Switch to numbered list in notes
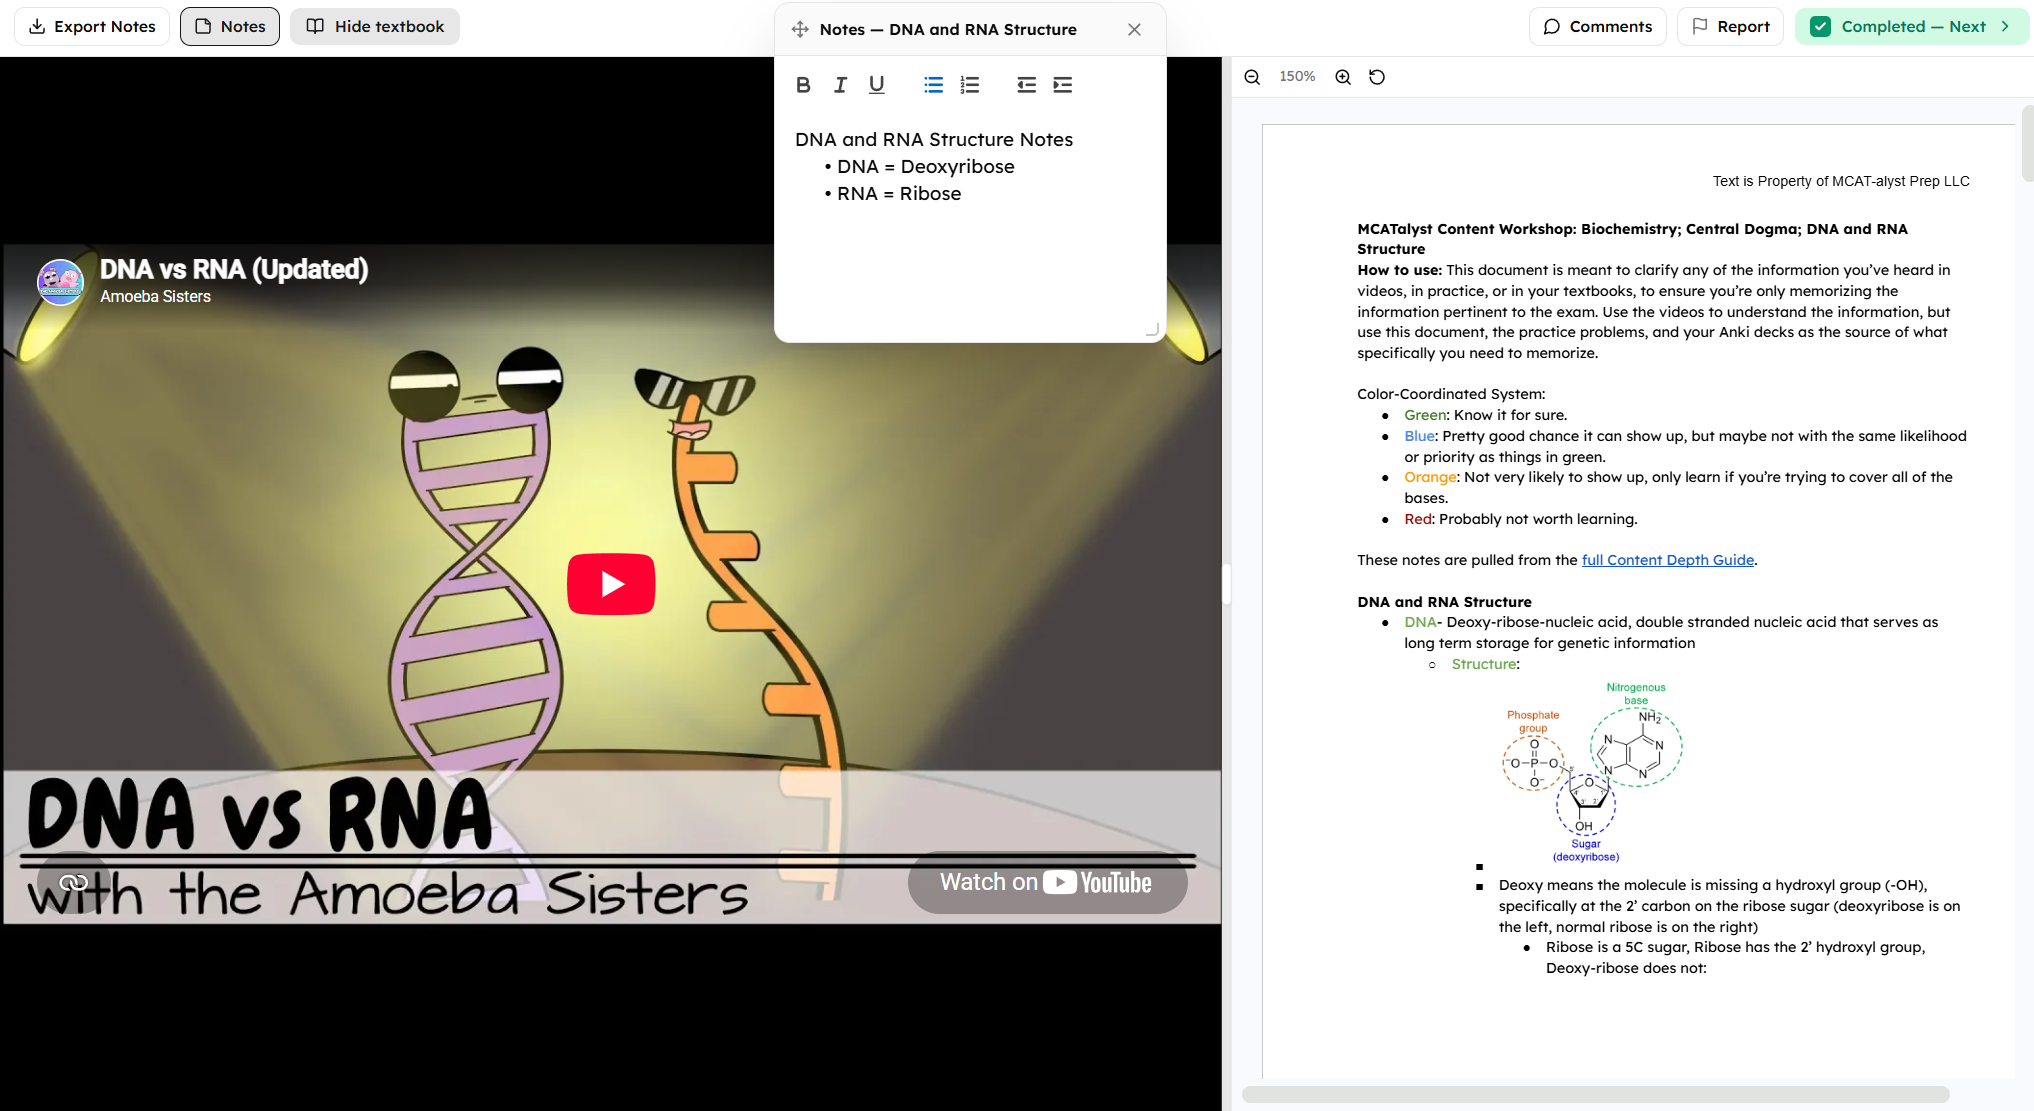The image size is (2034, 1111). [970, 85]
